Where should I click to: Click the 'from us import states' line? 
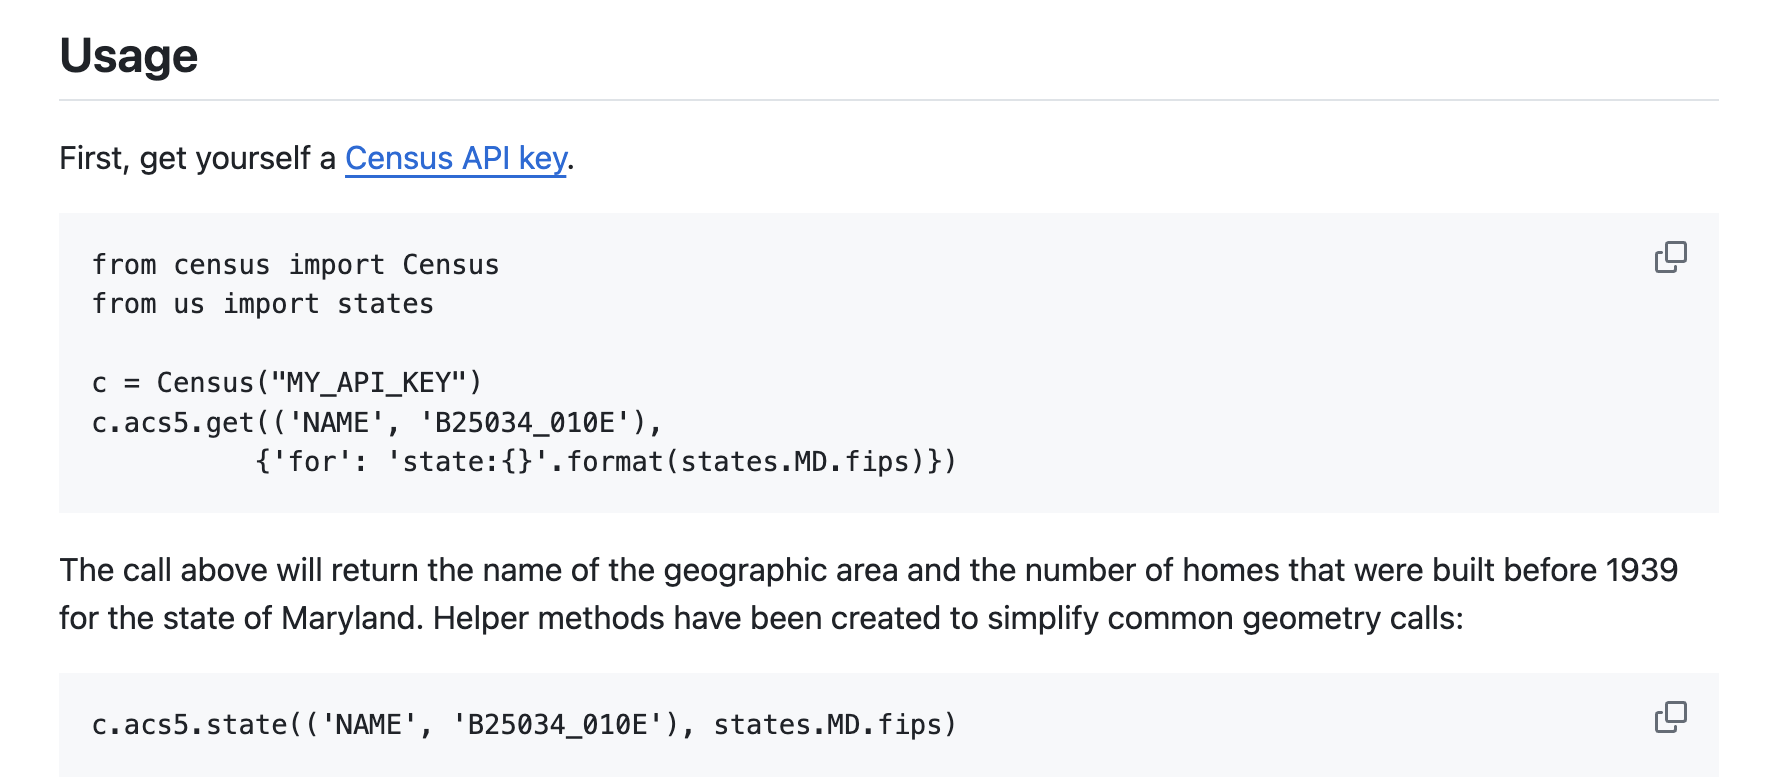[x=263, y=304]
